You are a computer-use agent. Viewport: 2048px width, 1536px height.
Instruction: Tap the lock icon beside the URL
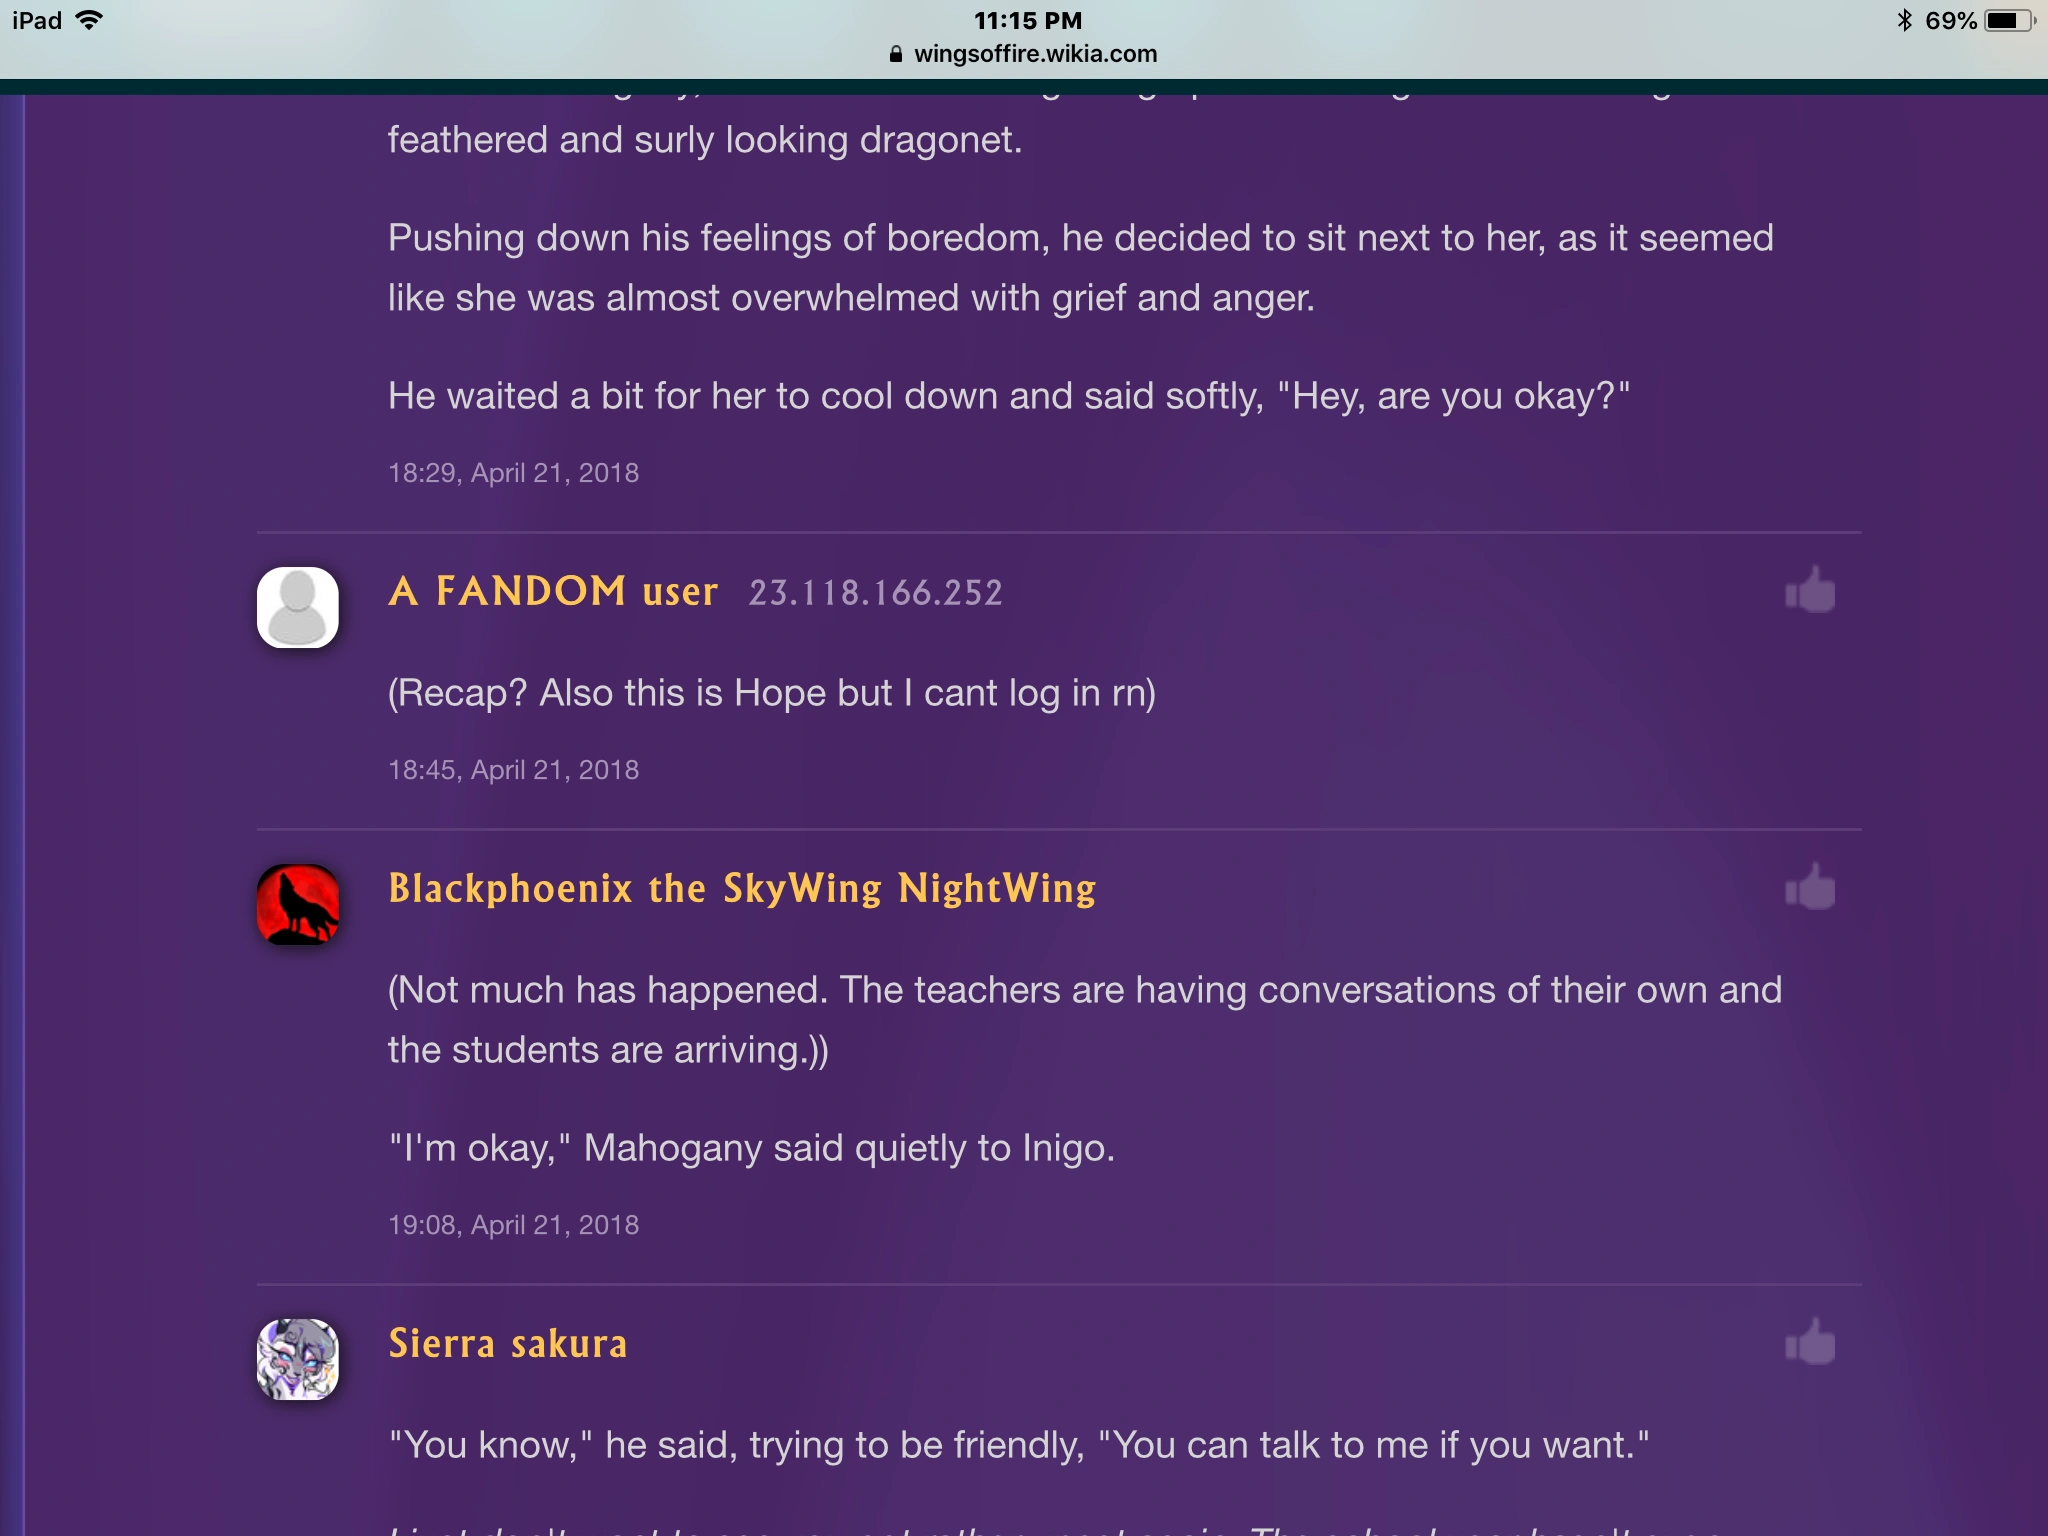tap(896, 54)
